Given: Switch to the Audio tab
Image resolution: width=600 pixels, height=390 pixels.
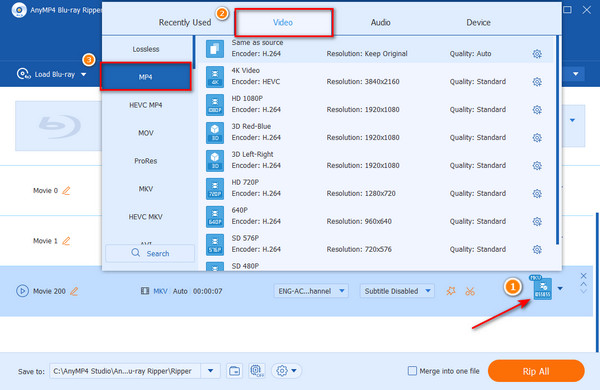Looking at the screenshot, I should point(380,23).
